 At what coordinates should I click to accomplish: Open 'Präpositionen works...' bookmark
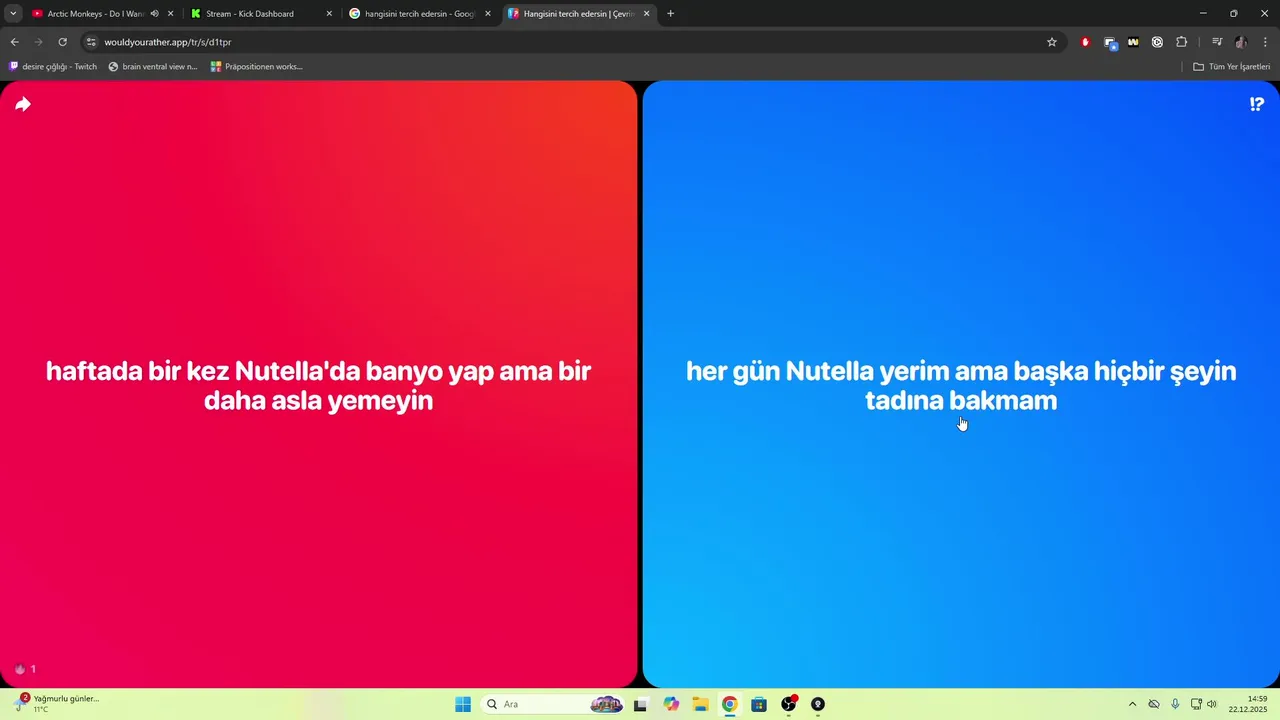tap(257, 67)
